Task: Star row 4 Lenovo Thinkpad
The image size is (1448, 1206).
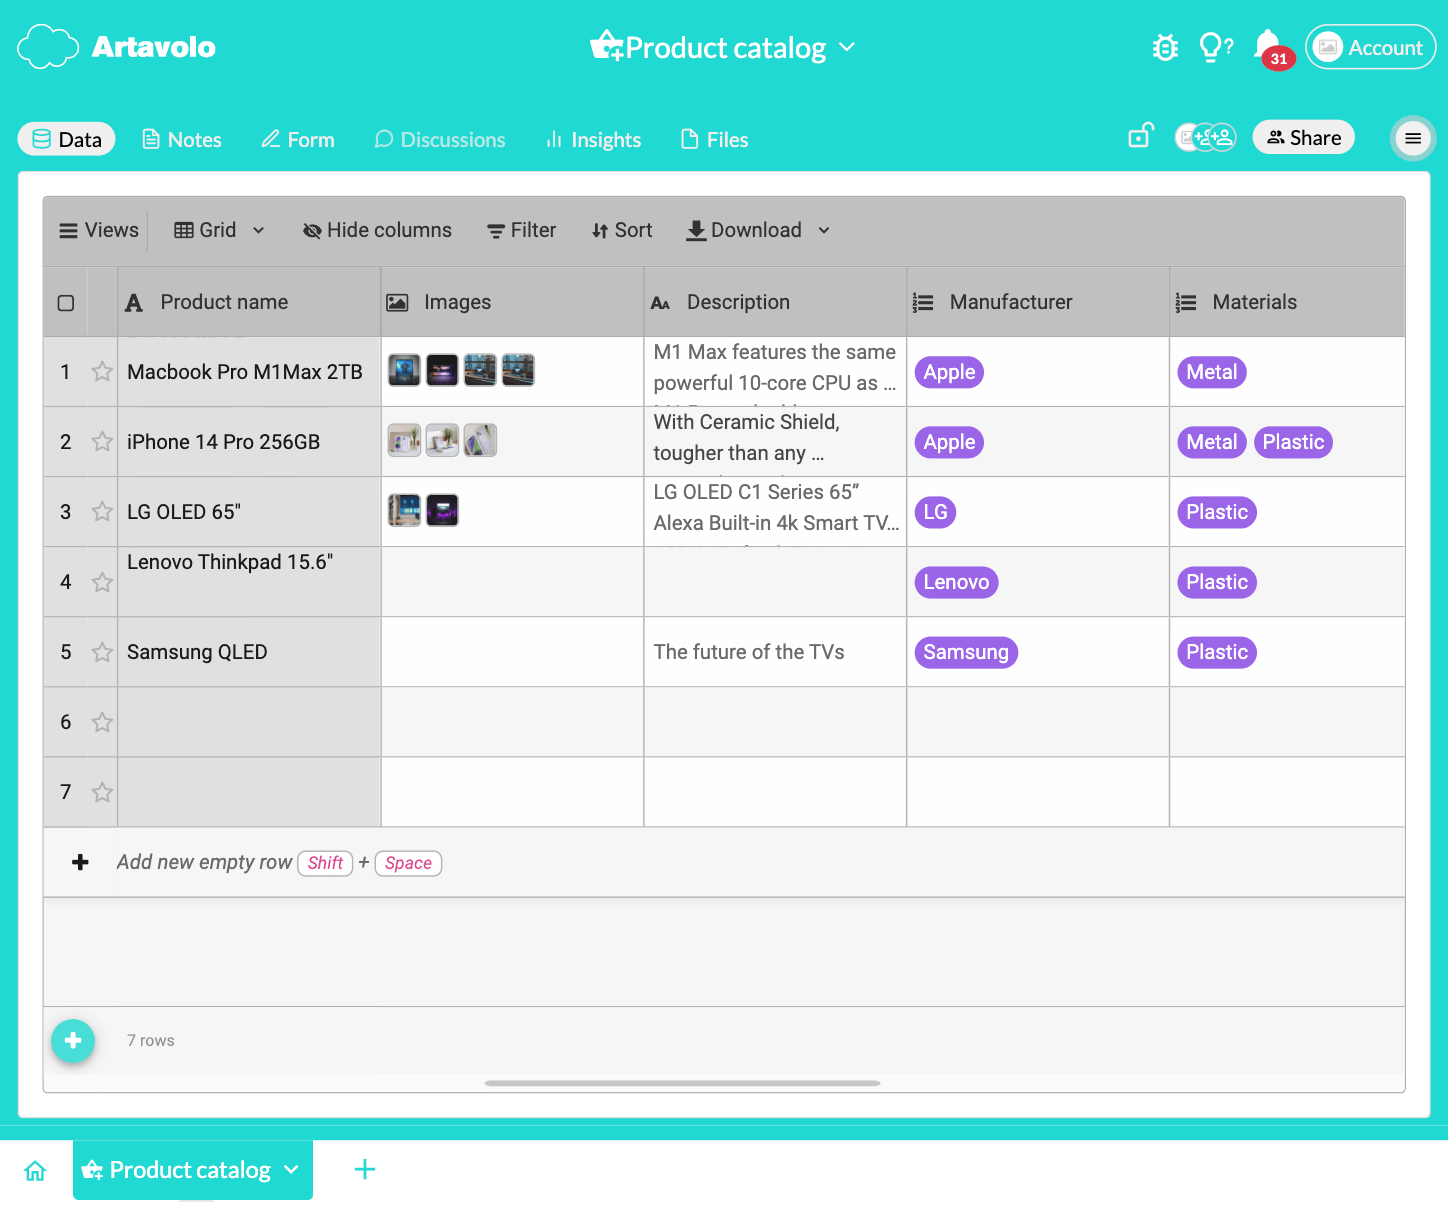Action: 102,582
